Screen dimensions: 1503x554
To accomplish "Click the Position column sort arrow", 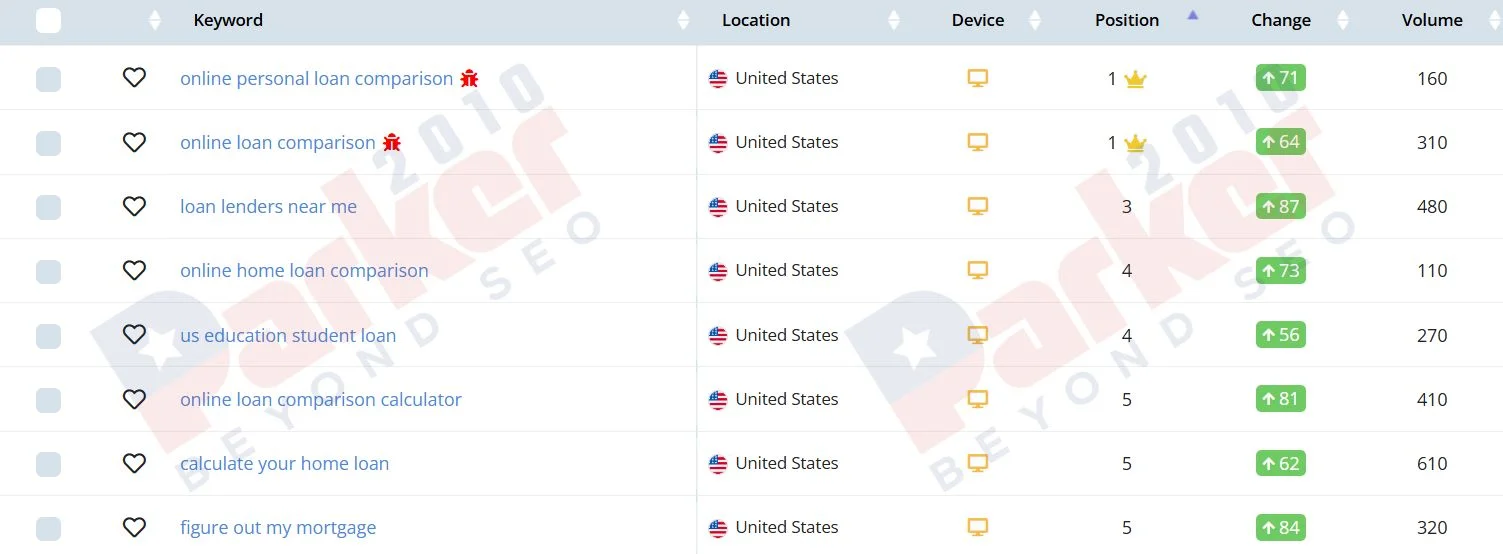I will (x=1192, y=15).
